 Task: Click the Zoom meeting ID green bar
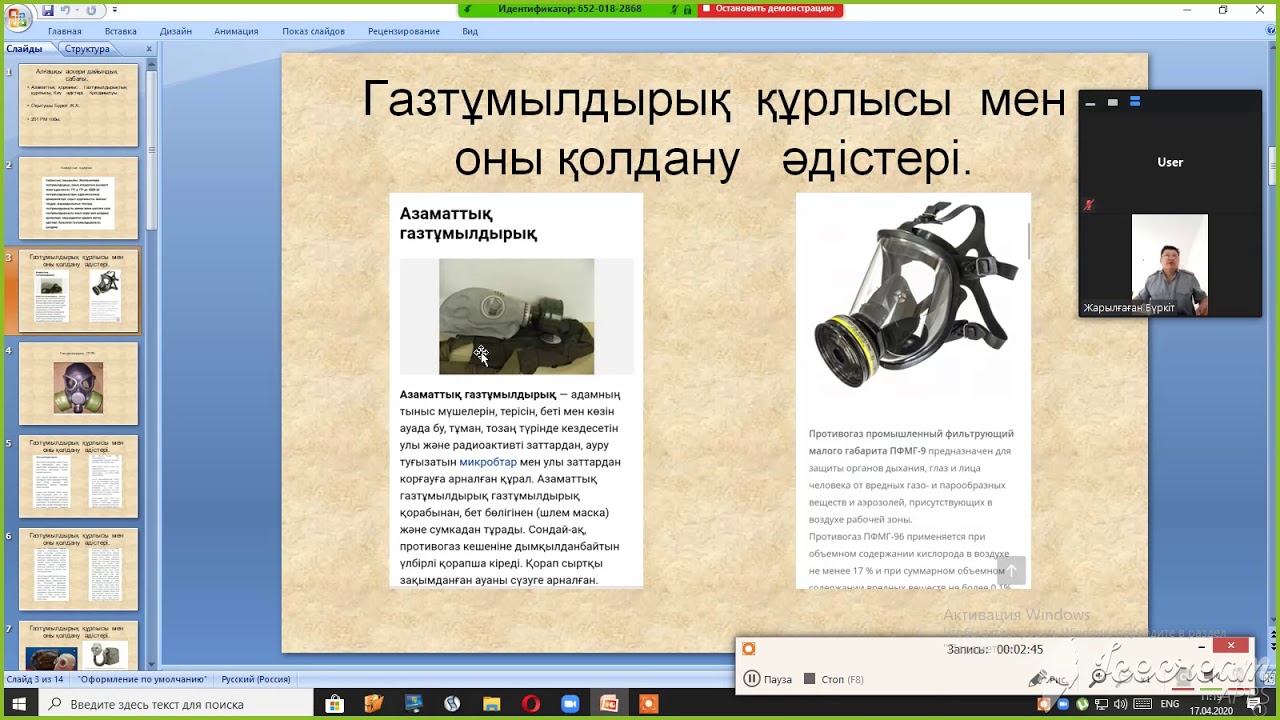click(570, 9)
